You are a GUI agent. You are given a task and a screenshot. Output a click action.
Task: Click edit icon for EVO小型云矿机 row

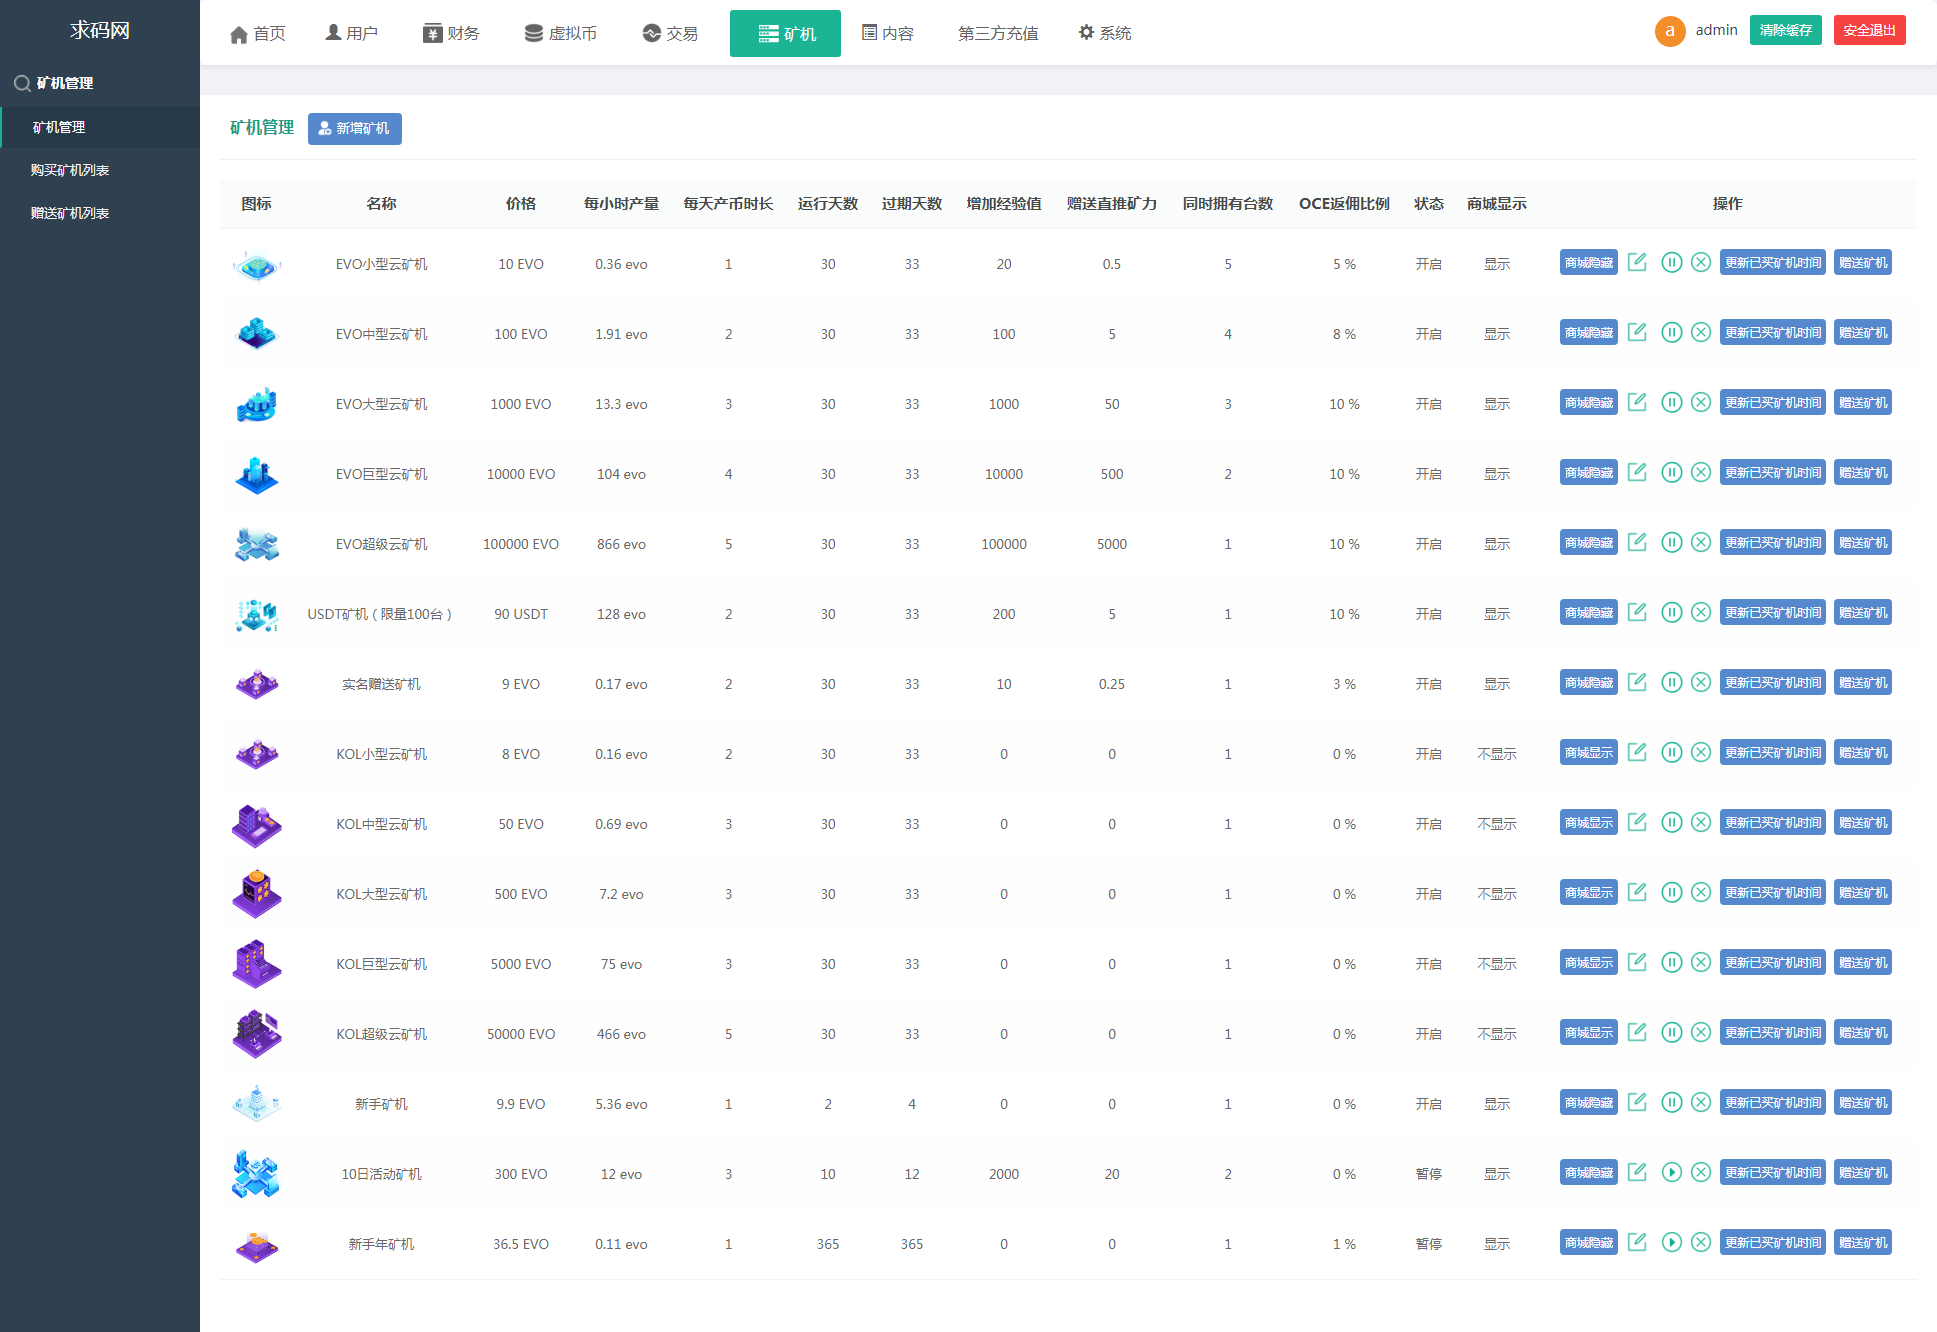[1637, 262]
